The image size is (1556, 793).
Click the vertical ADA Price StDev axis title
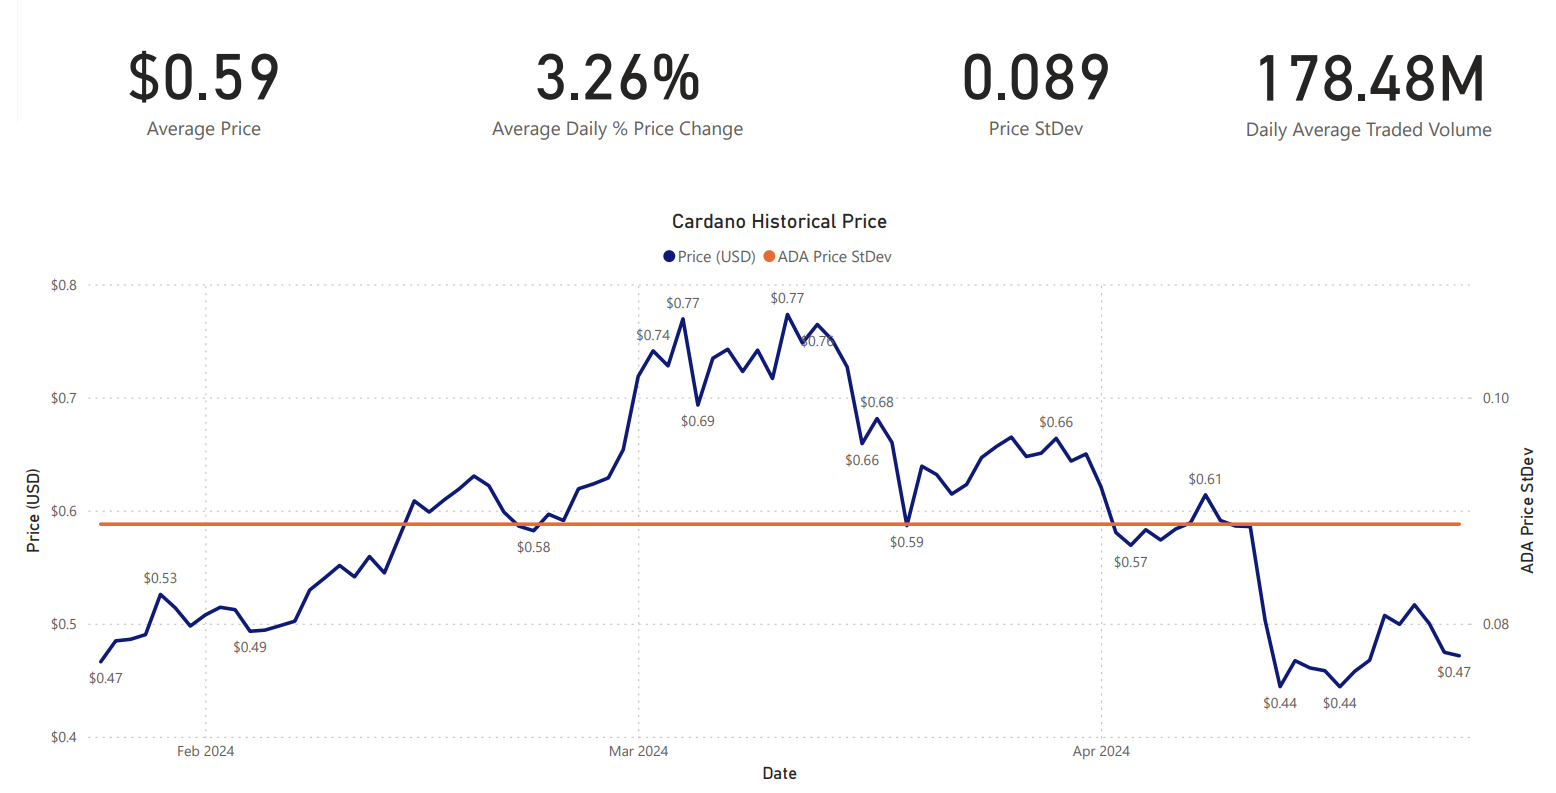[x=1527, y=510]
